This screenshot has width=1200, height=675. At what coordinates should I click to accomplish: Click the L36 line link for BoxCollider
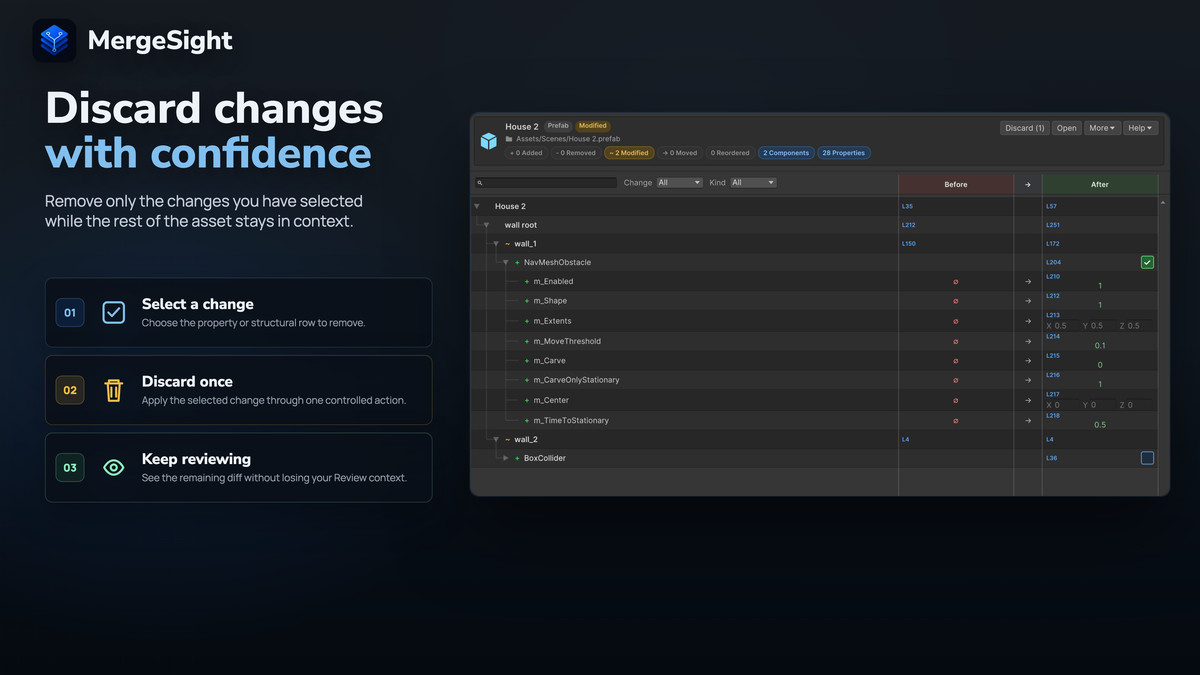coord(1051,458)
